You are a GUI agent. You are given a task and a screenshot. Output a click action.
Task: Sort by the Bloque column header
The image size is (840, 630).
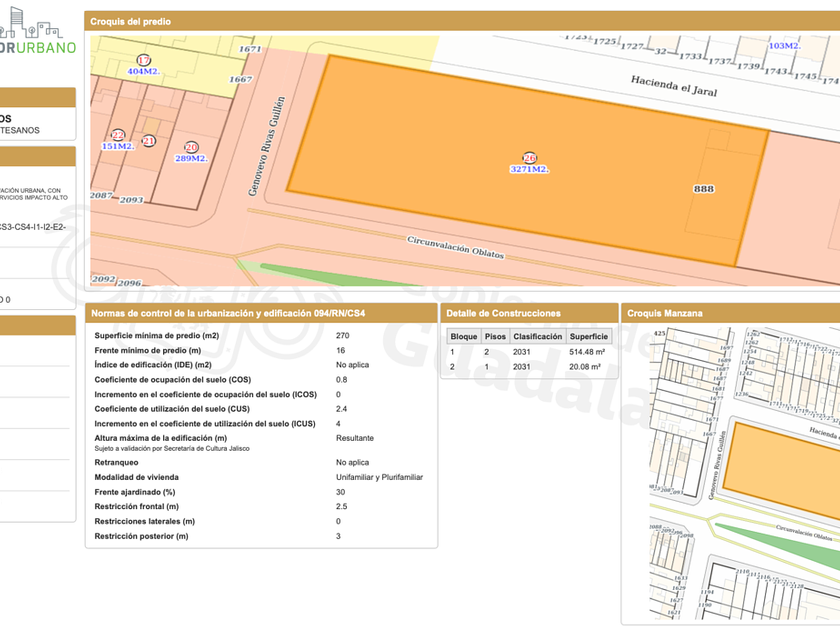(464, 336)
